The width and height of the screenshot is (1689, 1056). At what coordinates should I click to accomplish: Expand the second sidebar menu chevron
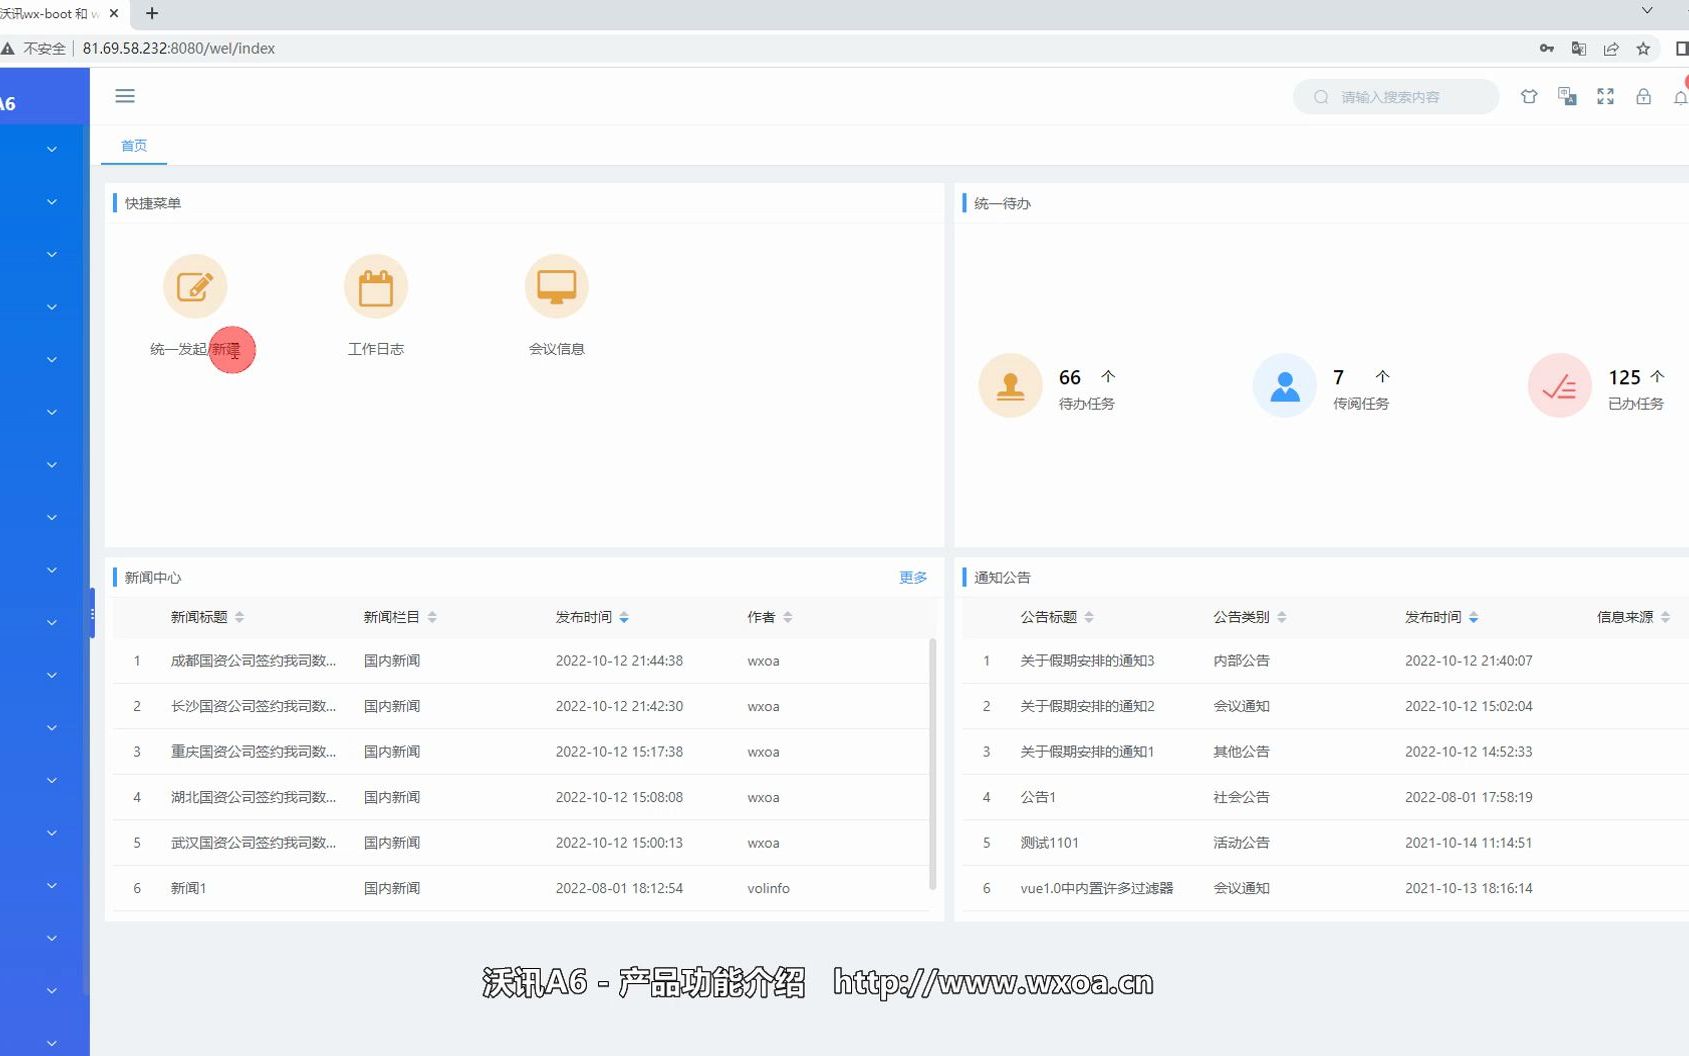tap(52, 202)
